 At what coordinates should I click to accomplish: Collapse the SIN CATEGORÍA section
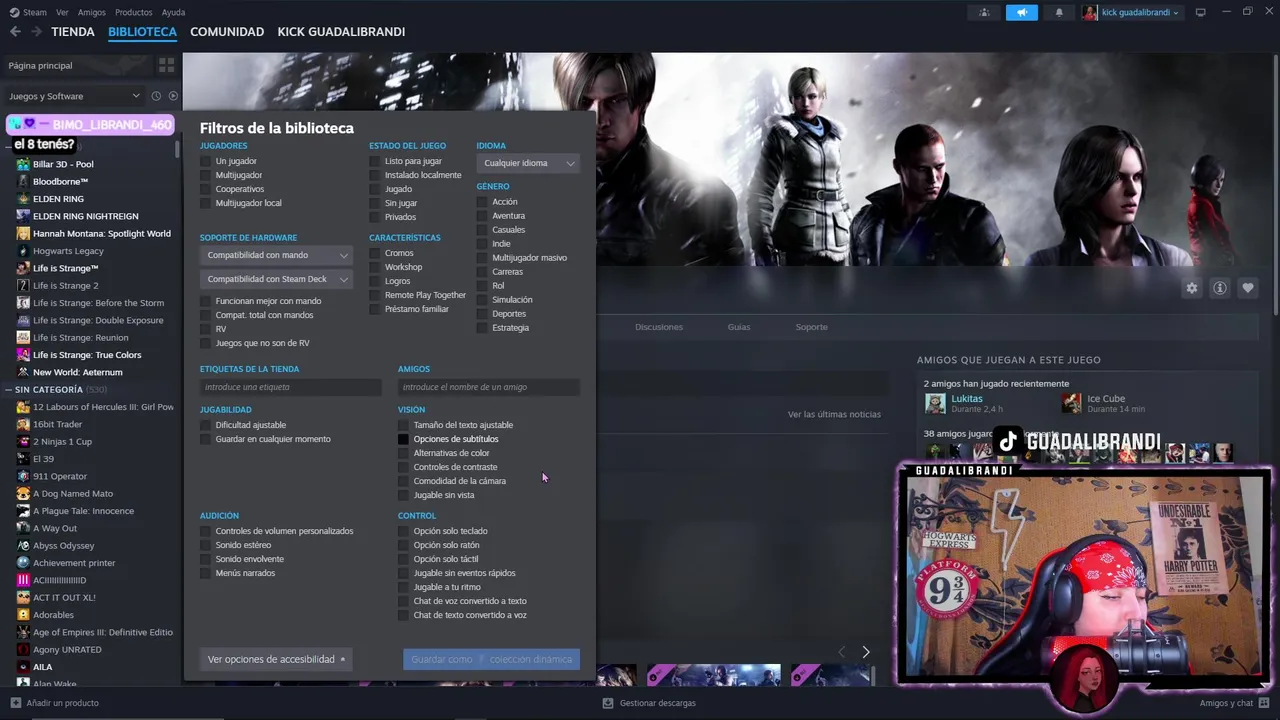9,390
